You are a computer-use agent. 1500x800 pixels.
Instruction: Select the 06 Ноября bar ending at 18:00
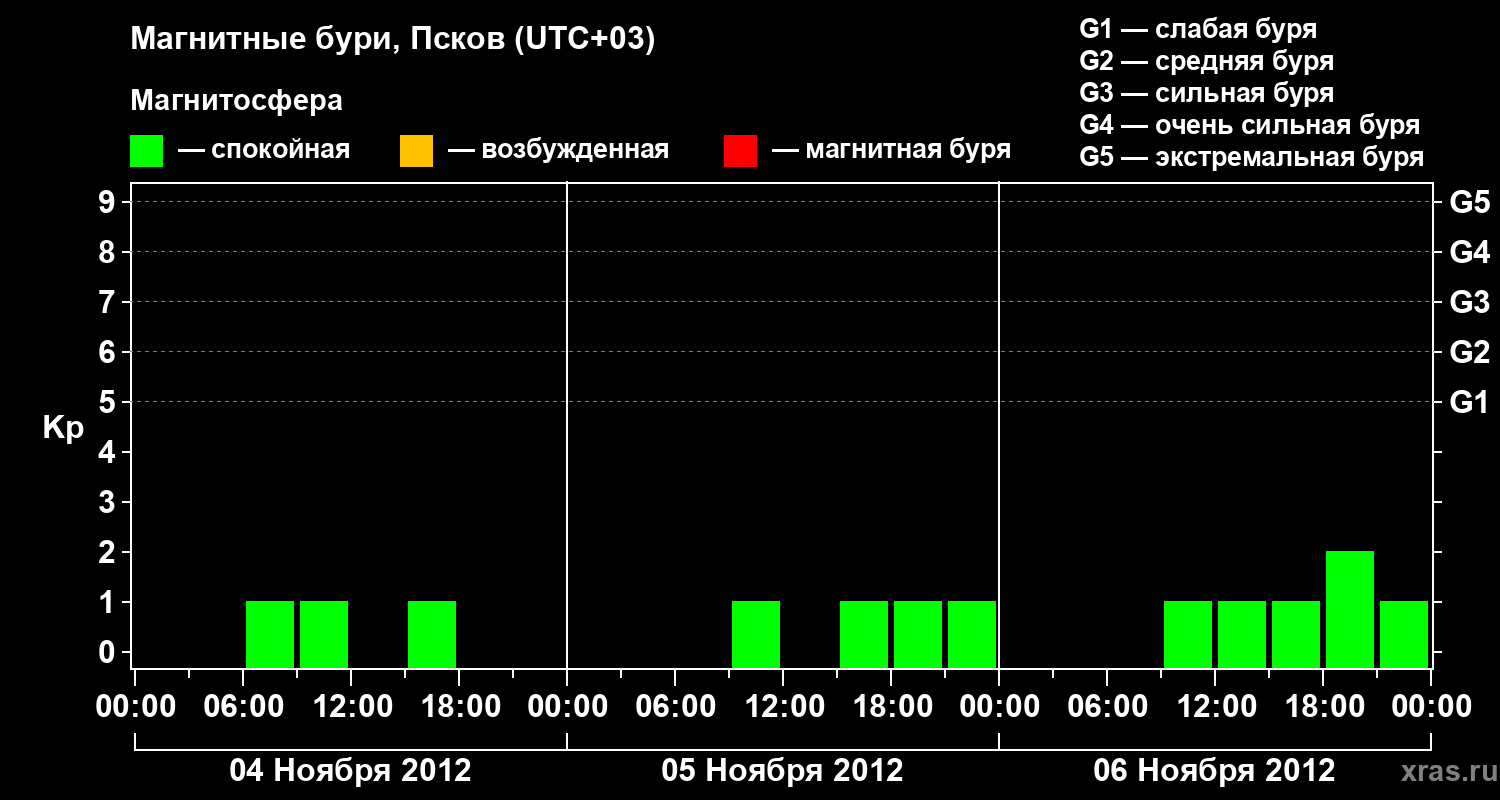[1296, 634]
